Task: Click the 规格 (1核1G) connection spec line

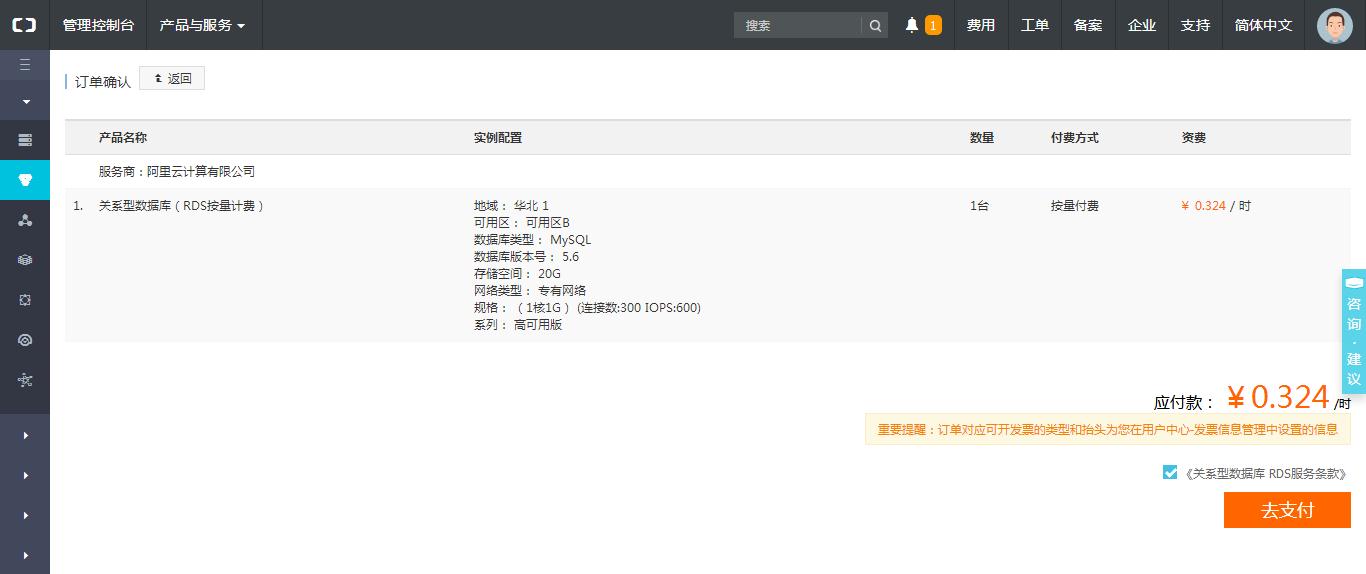Action: point(587,308)
